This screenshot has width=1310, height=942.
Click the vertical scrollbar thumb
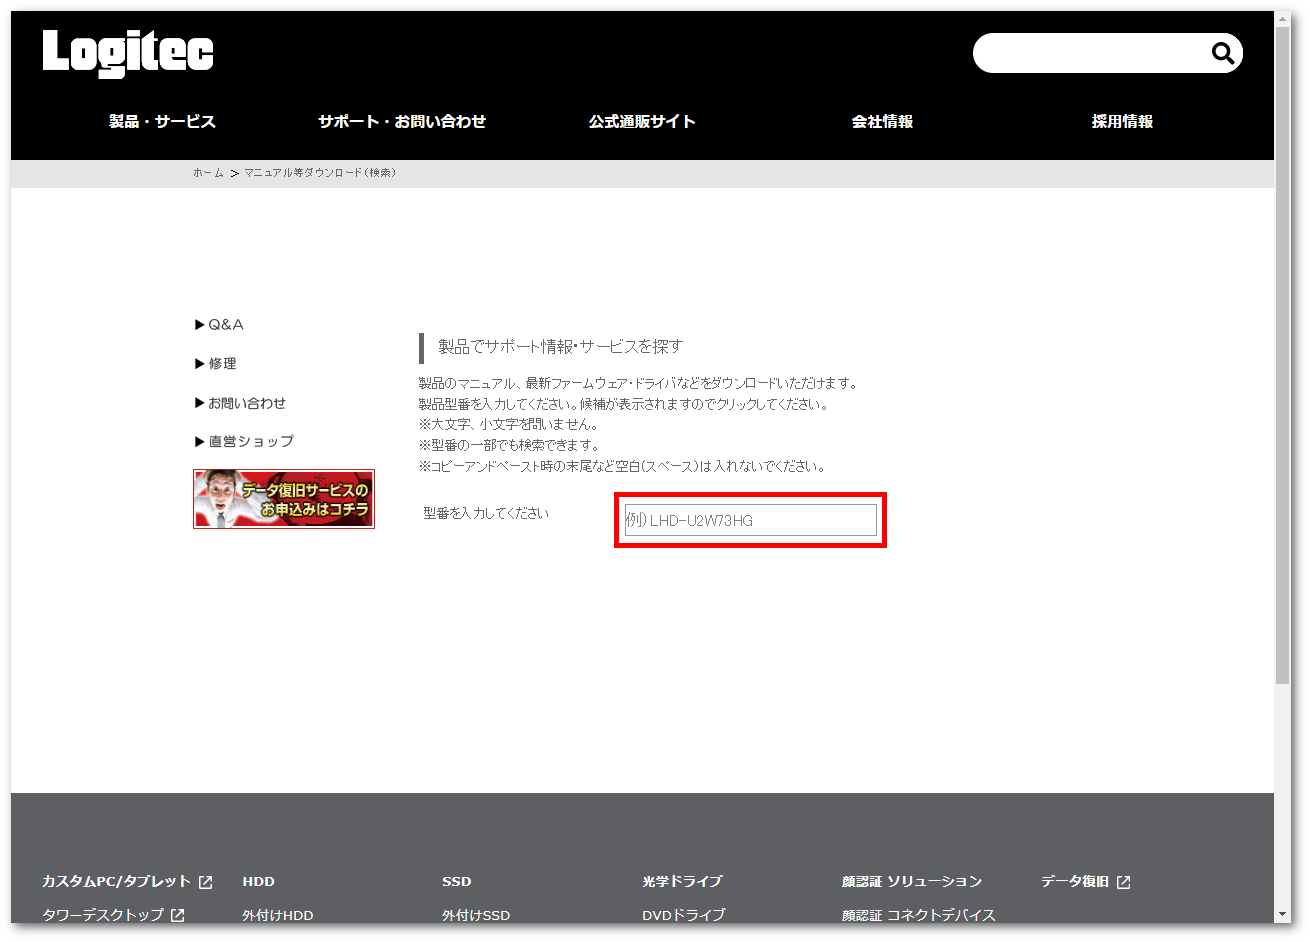[1283, 355]
